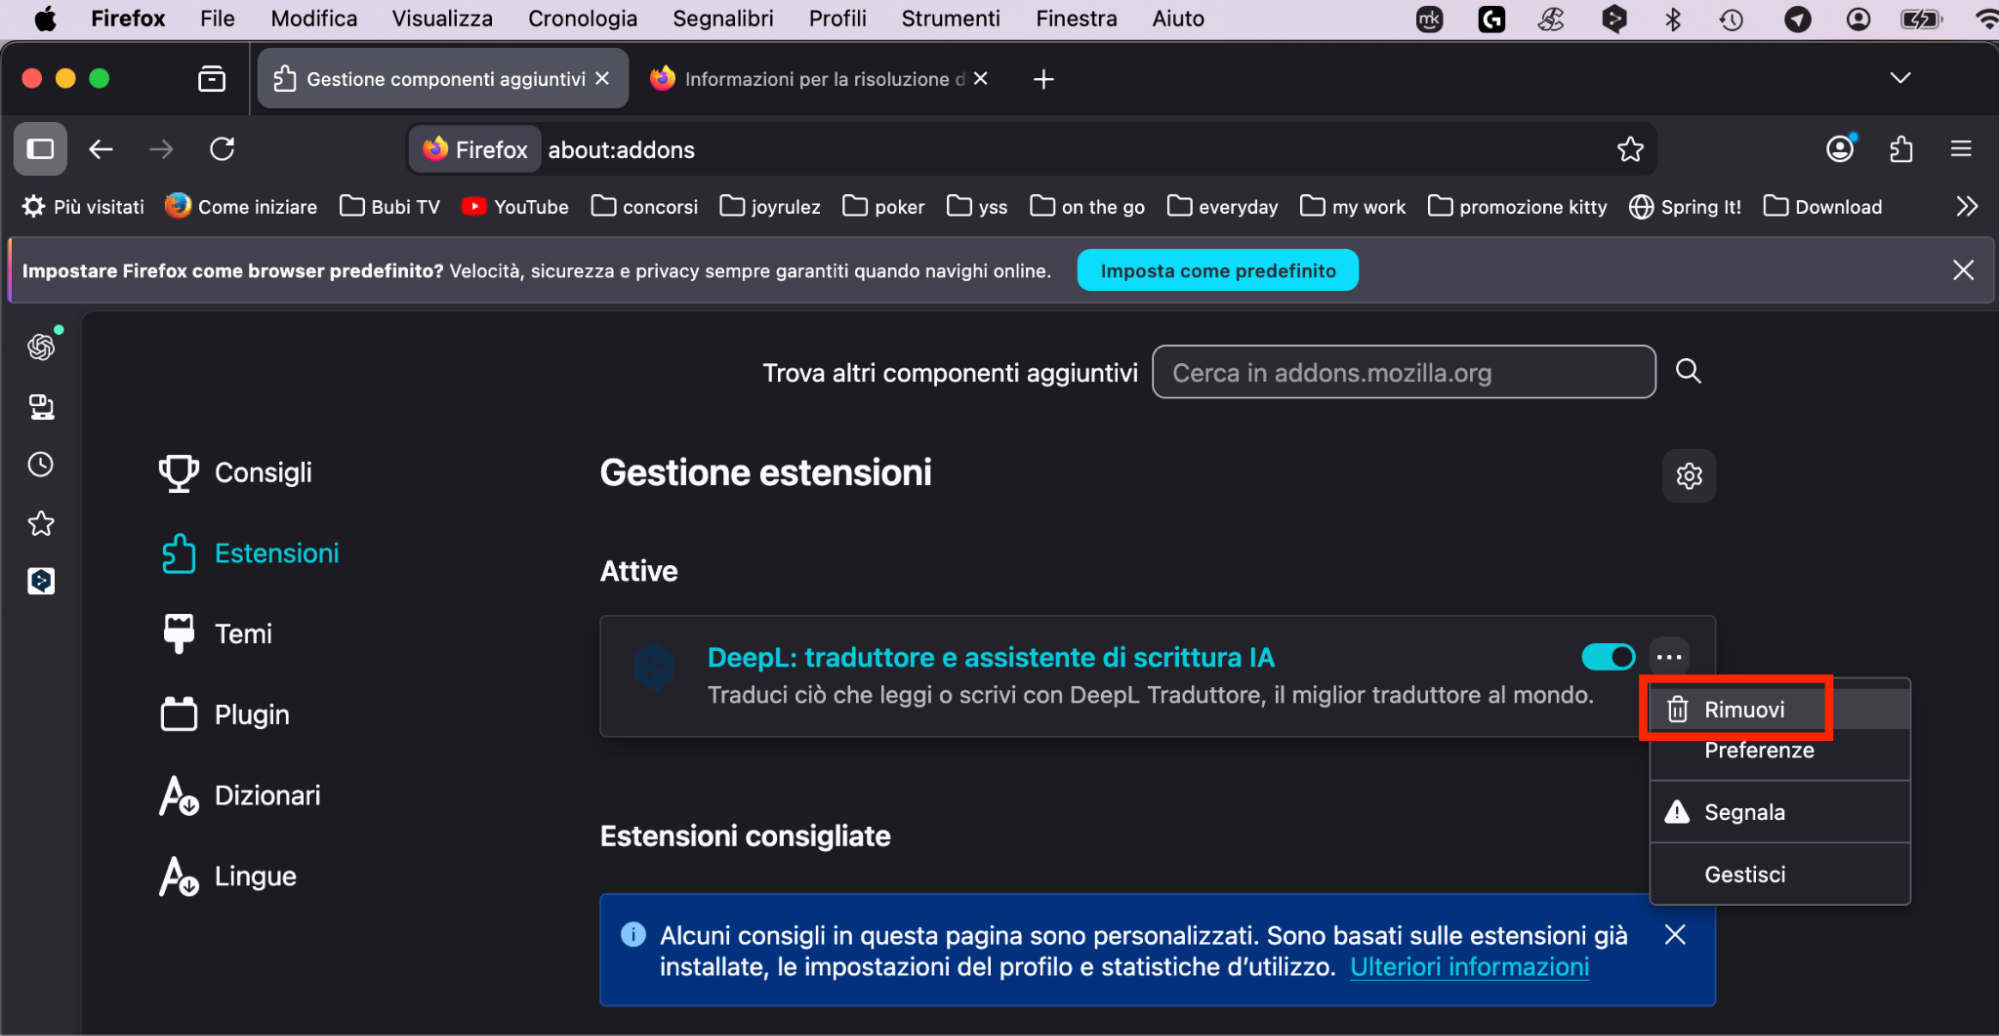Select Preferenze from the extension menu
This screenshot has width=1999, height=1036.
(1780, 750)
